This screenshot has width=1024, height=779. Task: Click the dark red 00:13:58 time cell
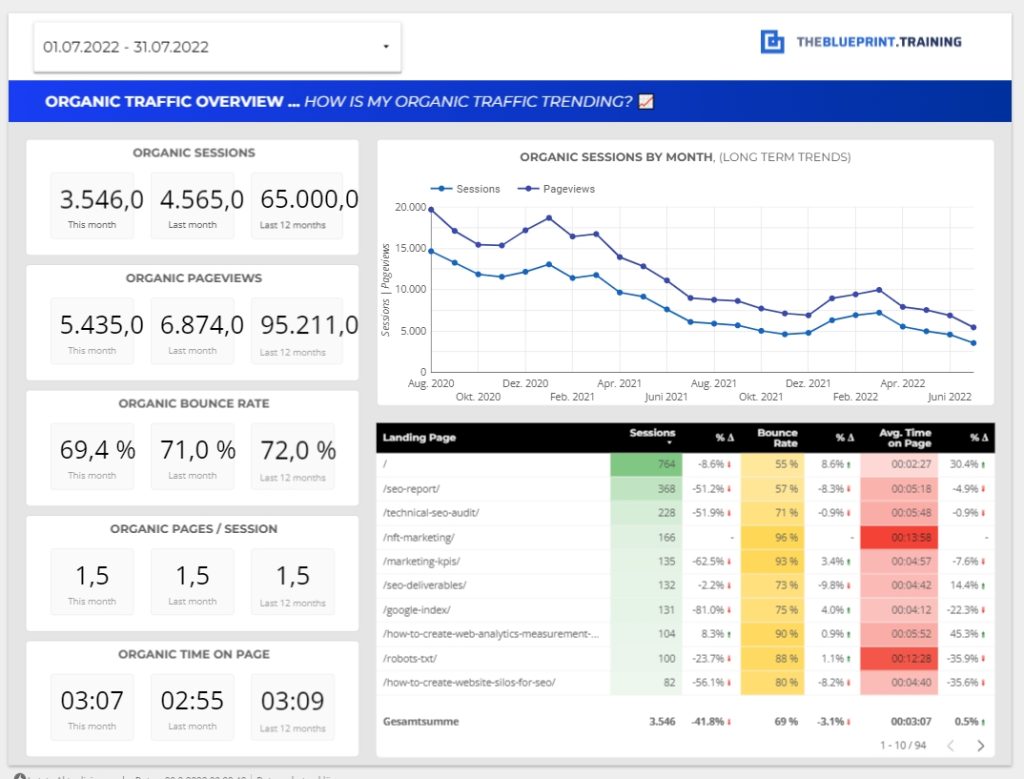pos(899,537)
